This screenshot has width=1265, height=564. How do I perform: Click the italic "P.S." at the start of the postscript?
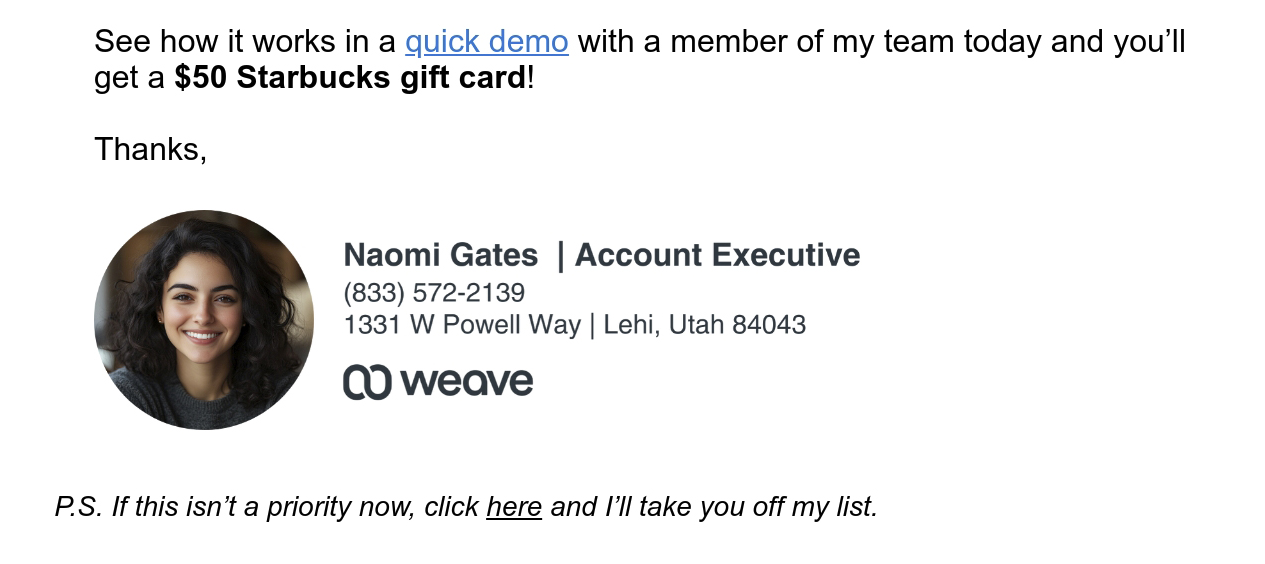click(x=78, y=507)
